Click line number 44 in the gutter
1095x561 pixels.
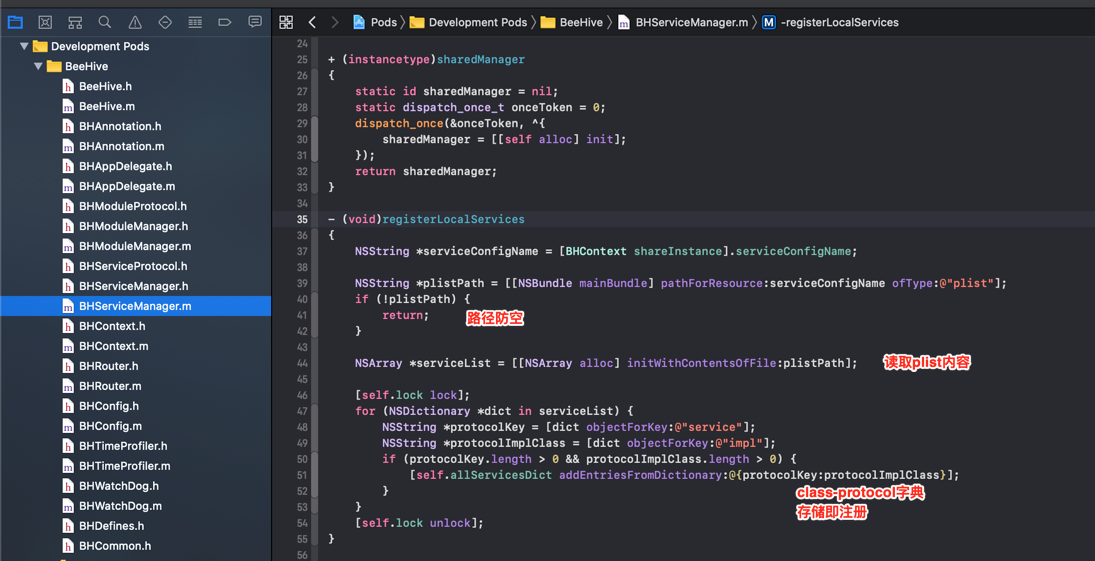[302, 363]
